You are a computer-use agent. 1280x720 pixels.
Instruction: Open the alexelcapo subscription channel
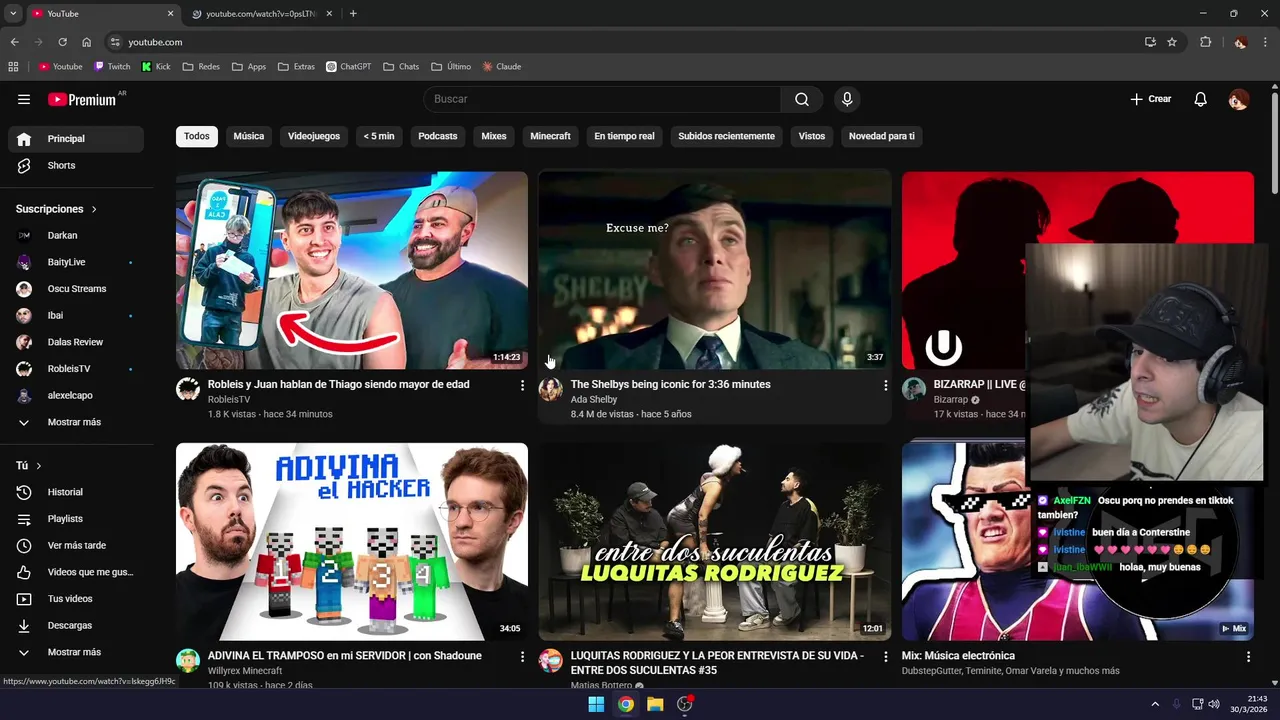tap(76, 395)
